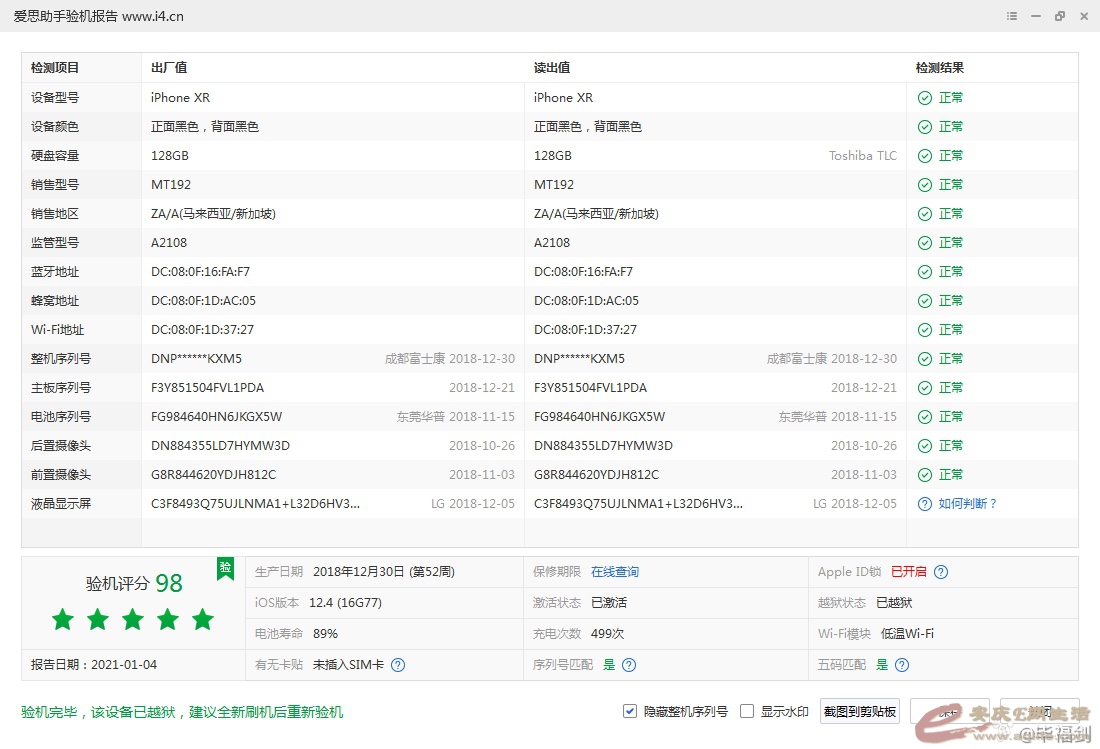Click help icon next to 五码匹配
The height and width of the screenshot is (749, 1100).
coord(902,665)
